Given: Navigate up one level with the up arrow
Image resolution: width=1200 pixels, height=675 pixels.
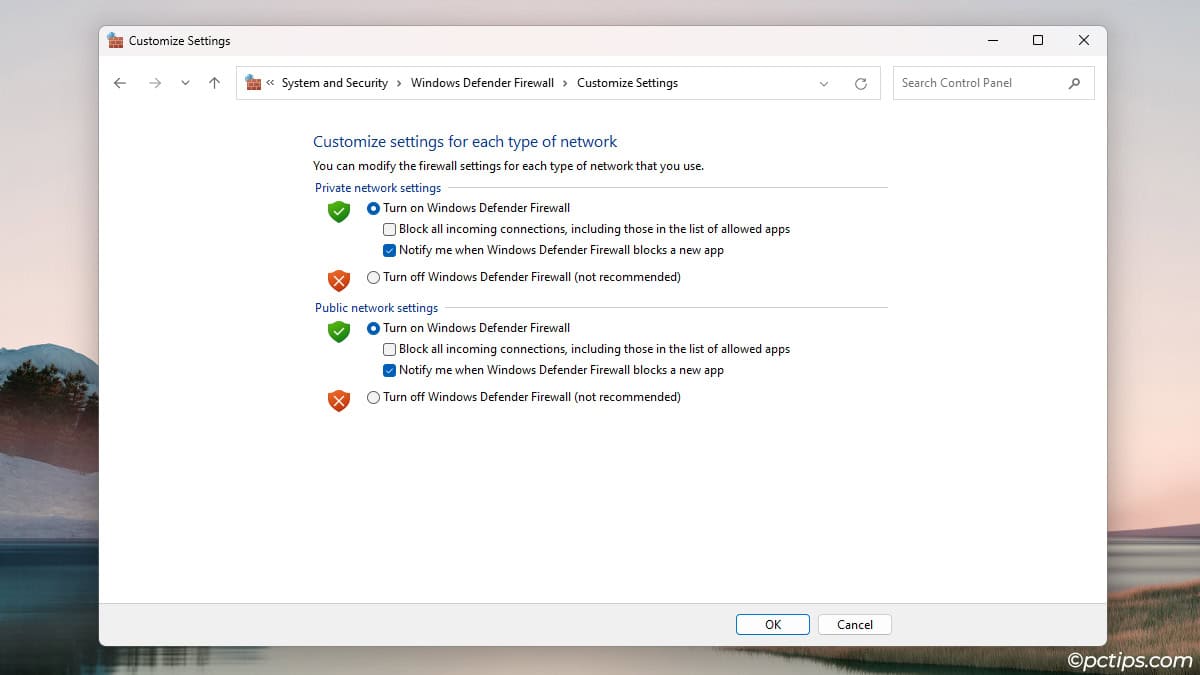Looking at the screenshot, I should point(214,83).
